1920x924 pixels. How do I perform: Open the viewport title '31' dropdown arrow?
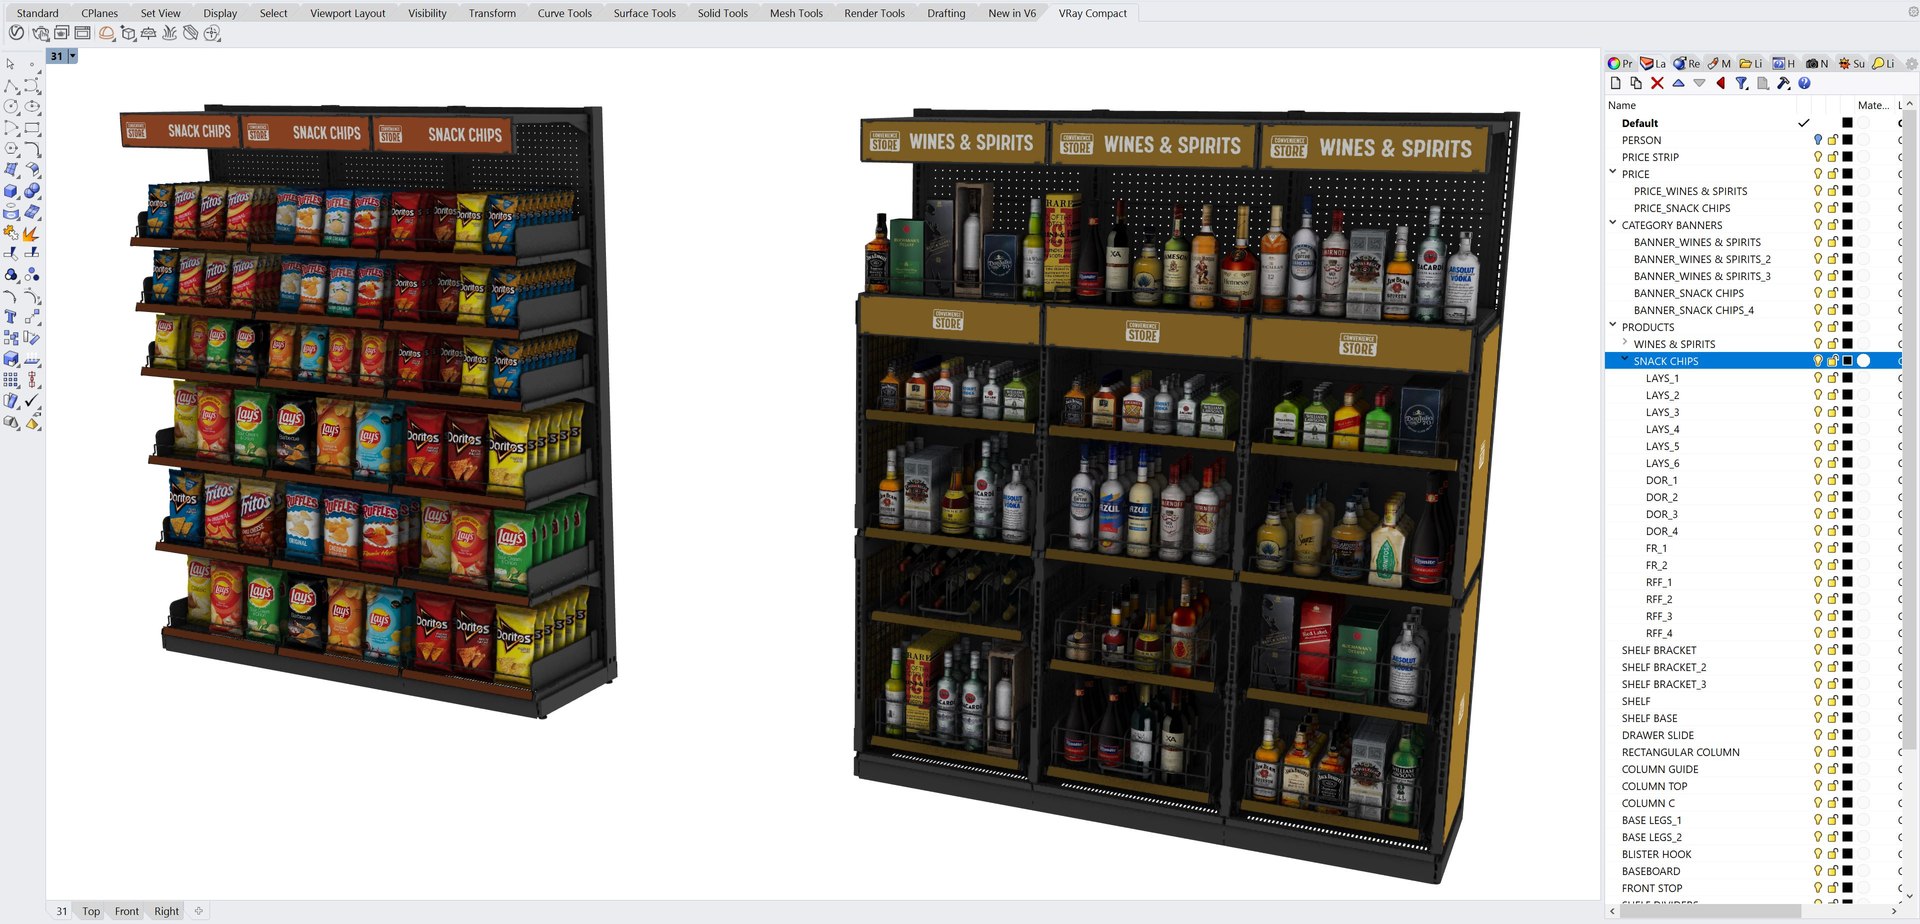point(72,56)
